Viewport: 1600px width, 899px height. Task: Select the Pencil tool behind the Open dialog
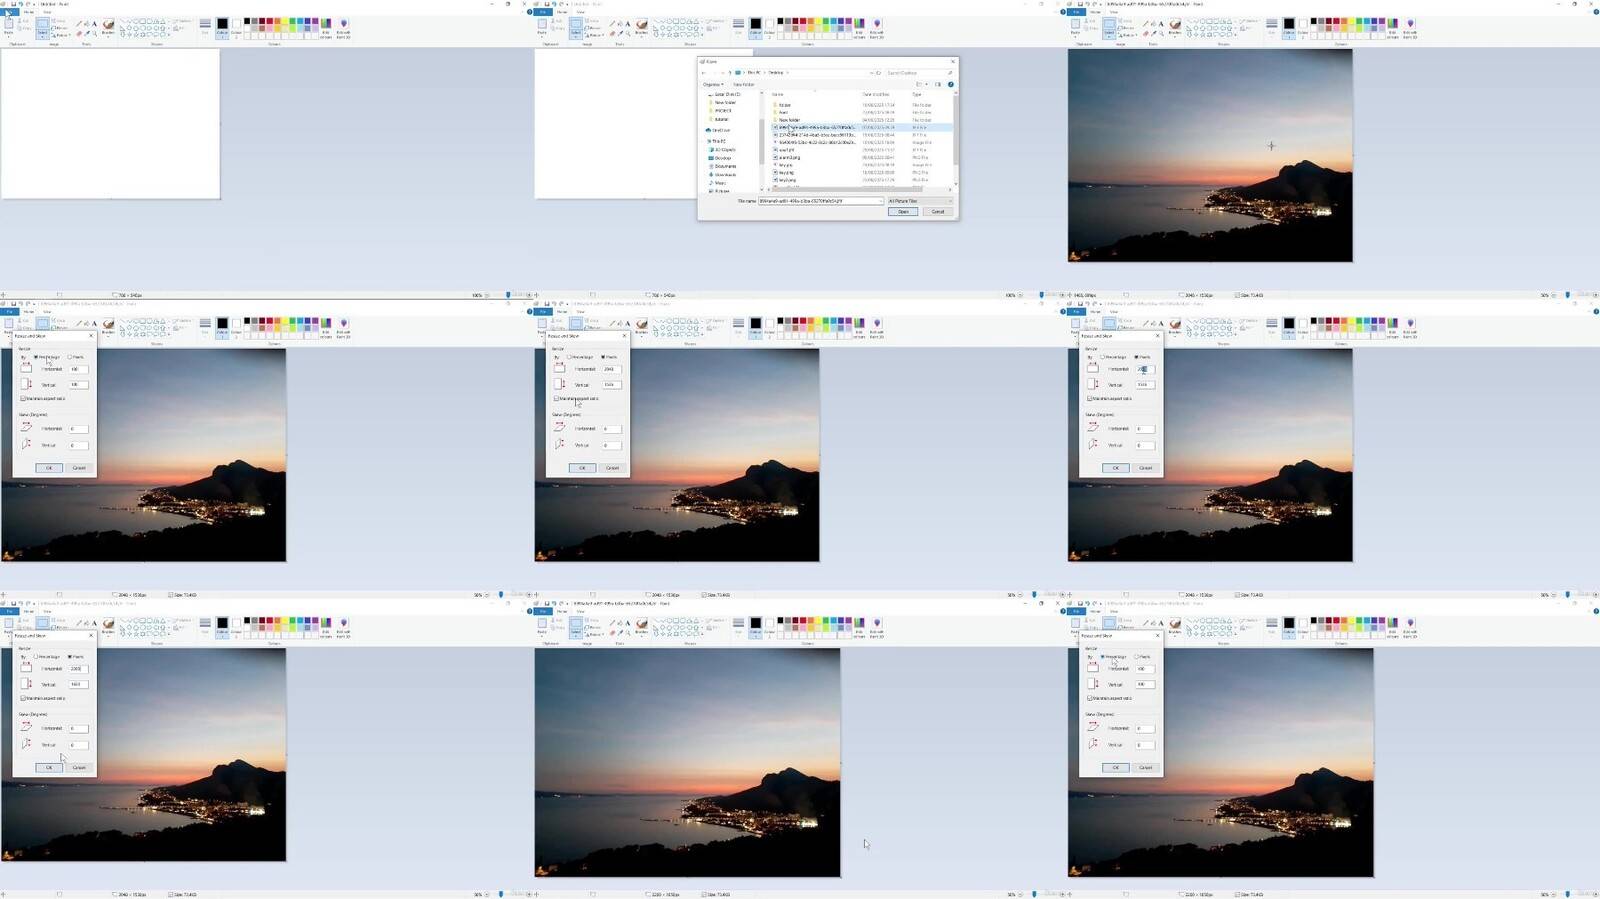click(x=612, y=23)
